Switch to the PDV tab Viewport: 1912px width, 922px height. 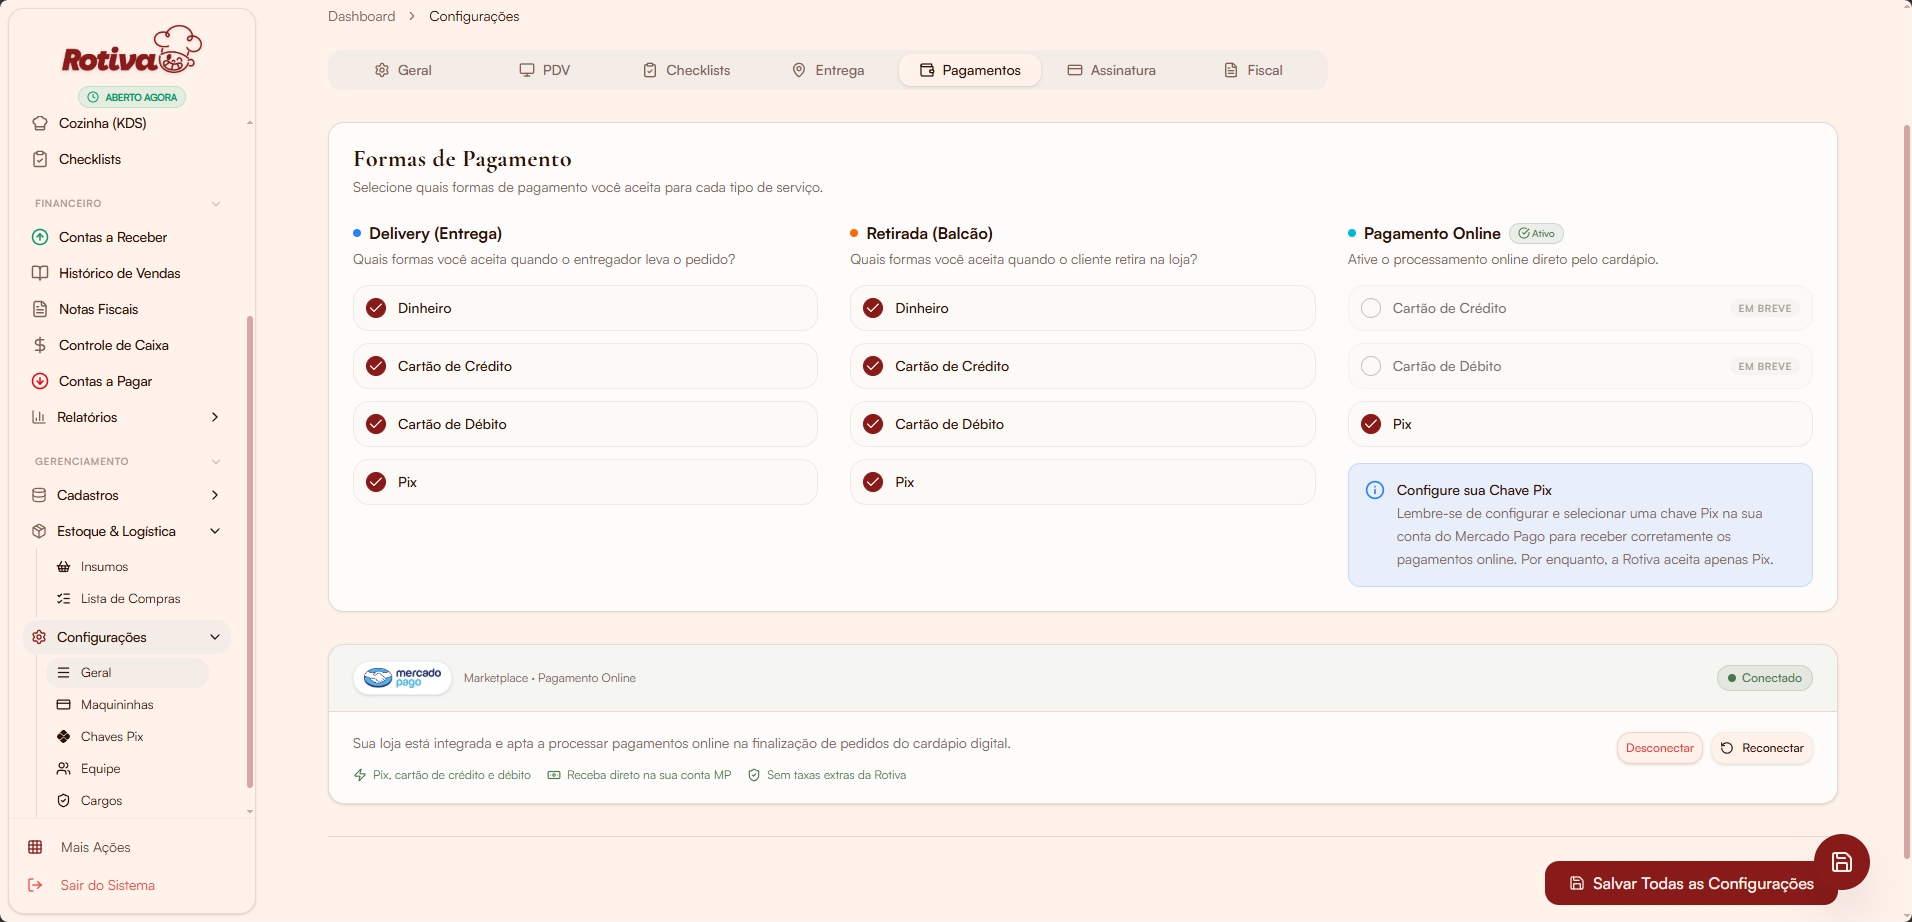[544, 70]
